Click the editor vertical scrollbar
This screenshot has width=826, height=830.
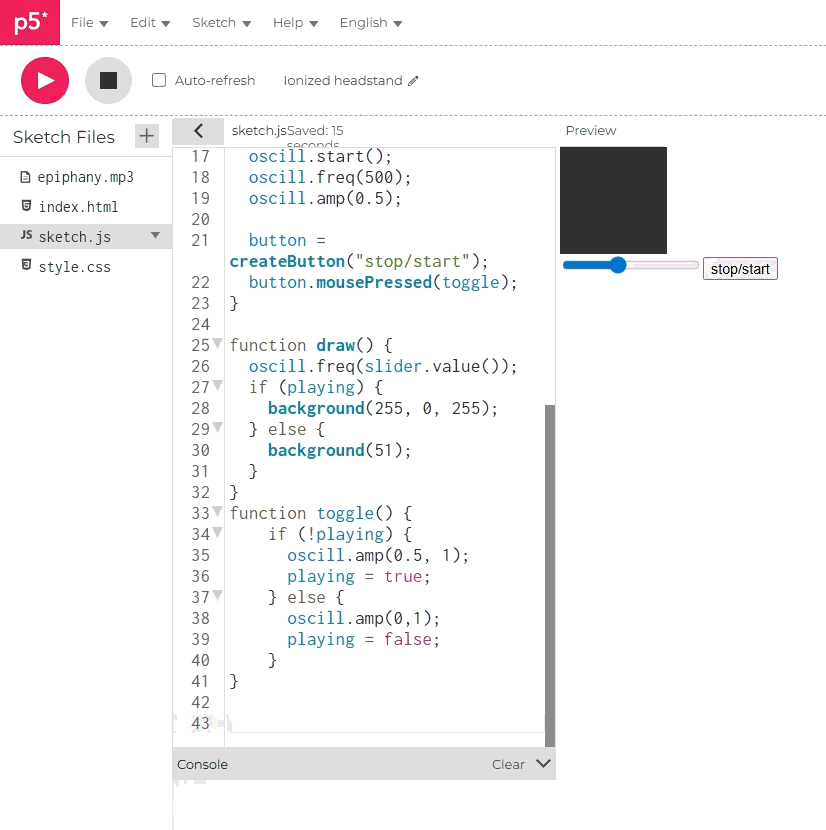coord(550,575)
